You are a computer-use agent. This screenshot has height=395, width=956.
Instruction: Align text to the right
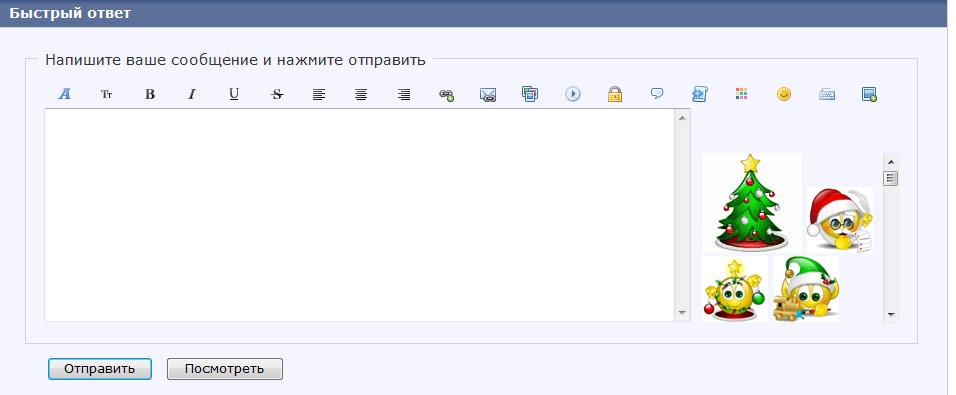(x=404, y=94)
